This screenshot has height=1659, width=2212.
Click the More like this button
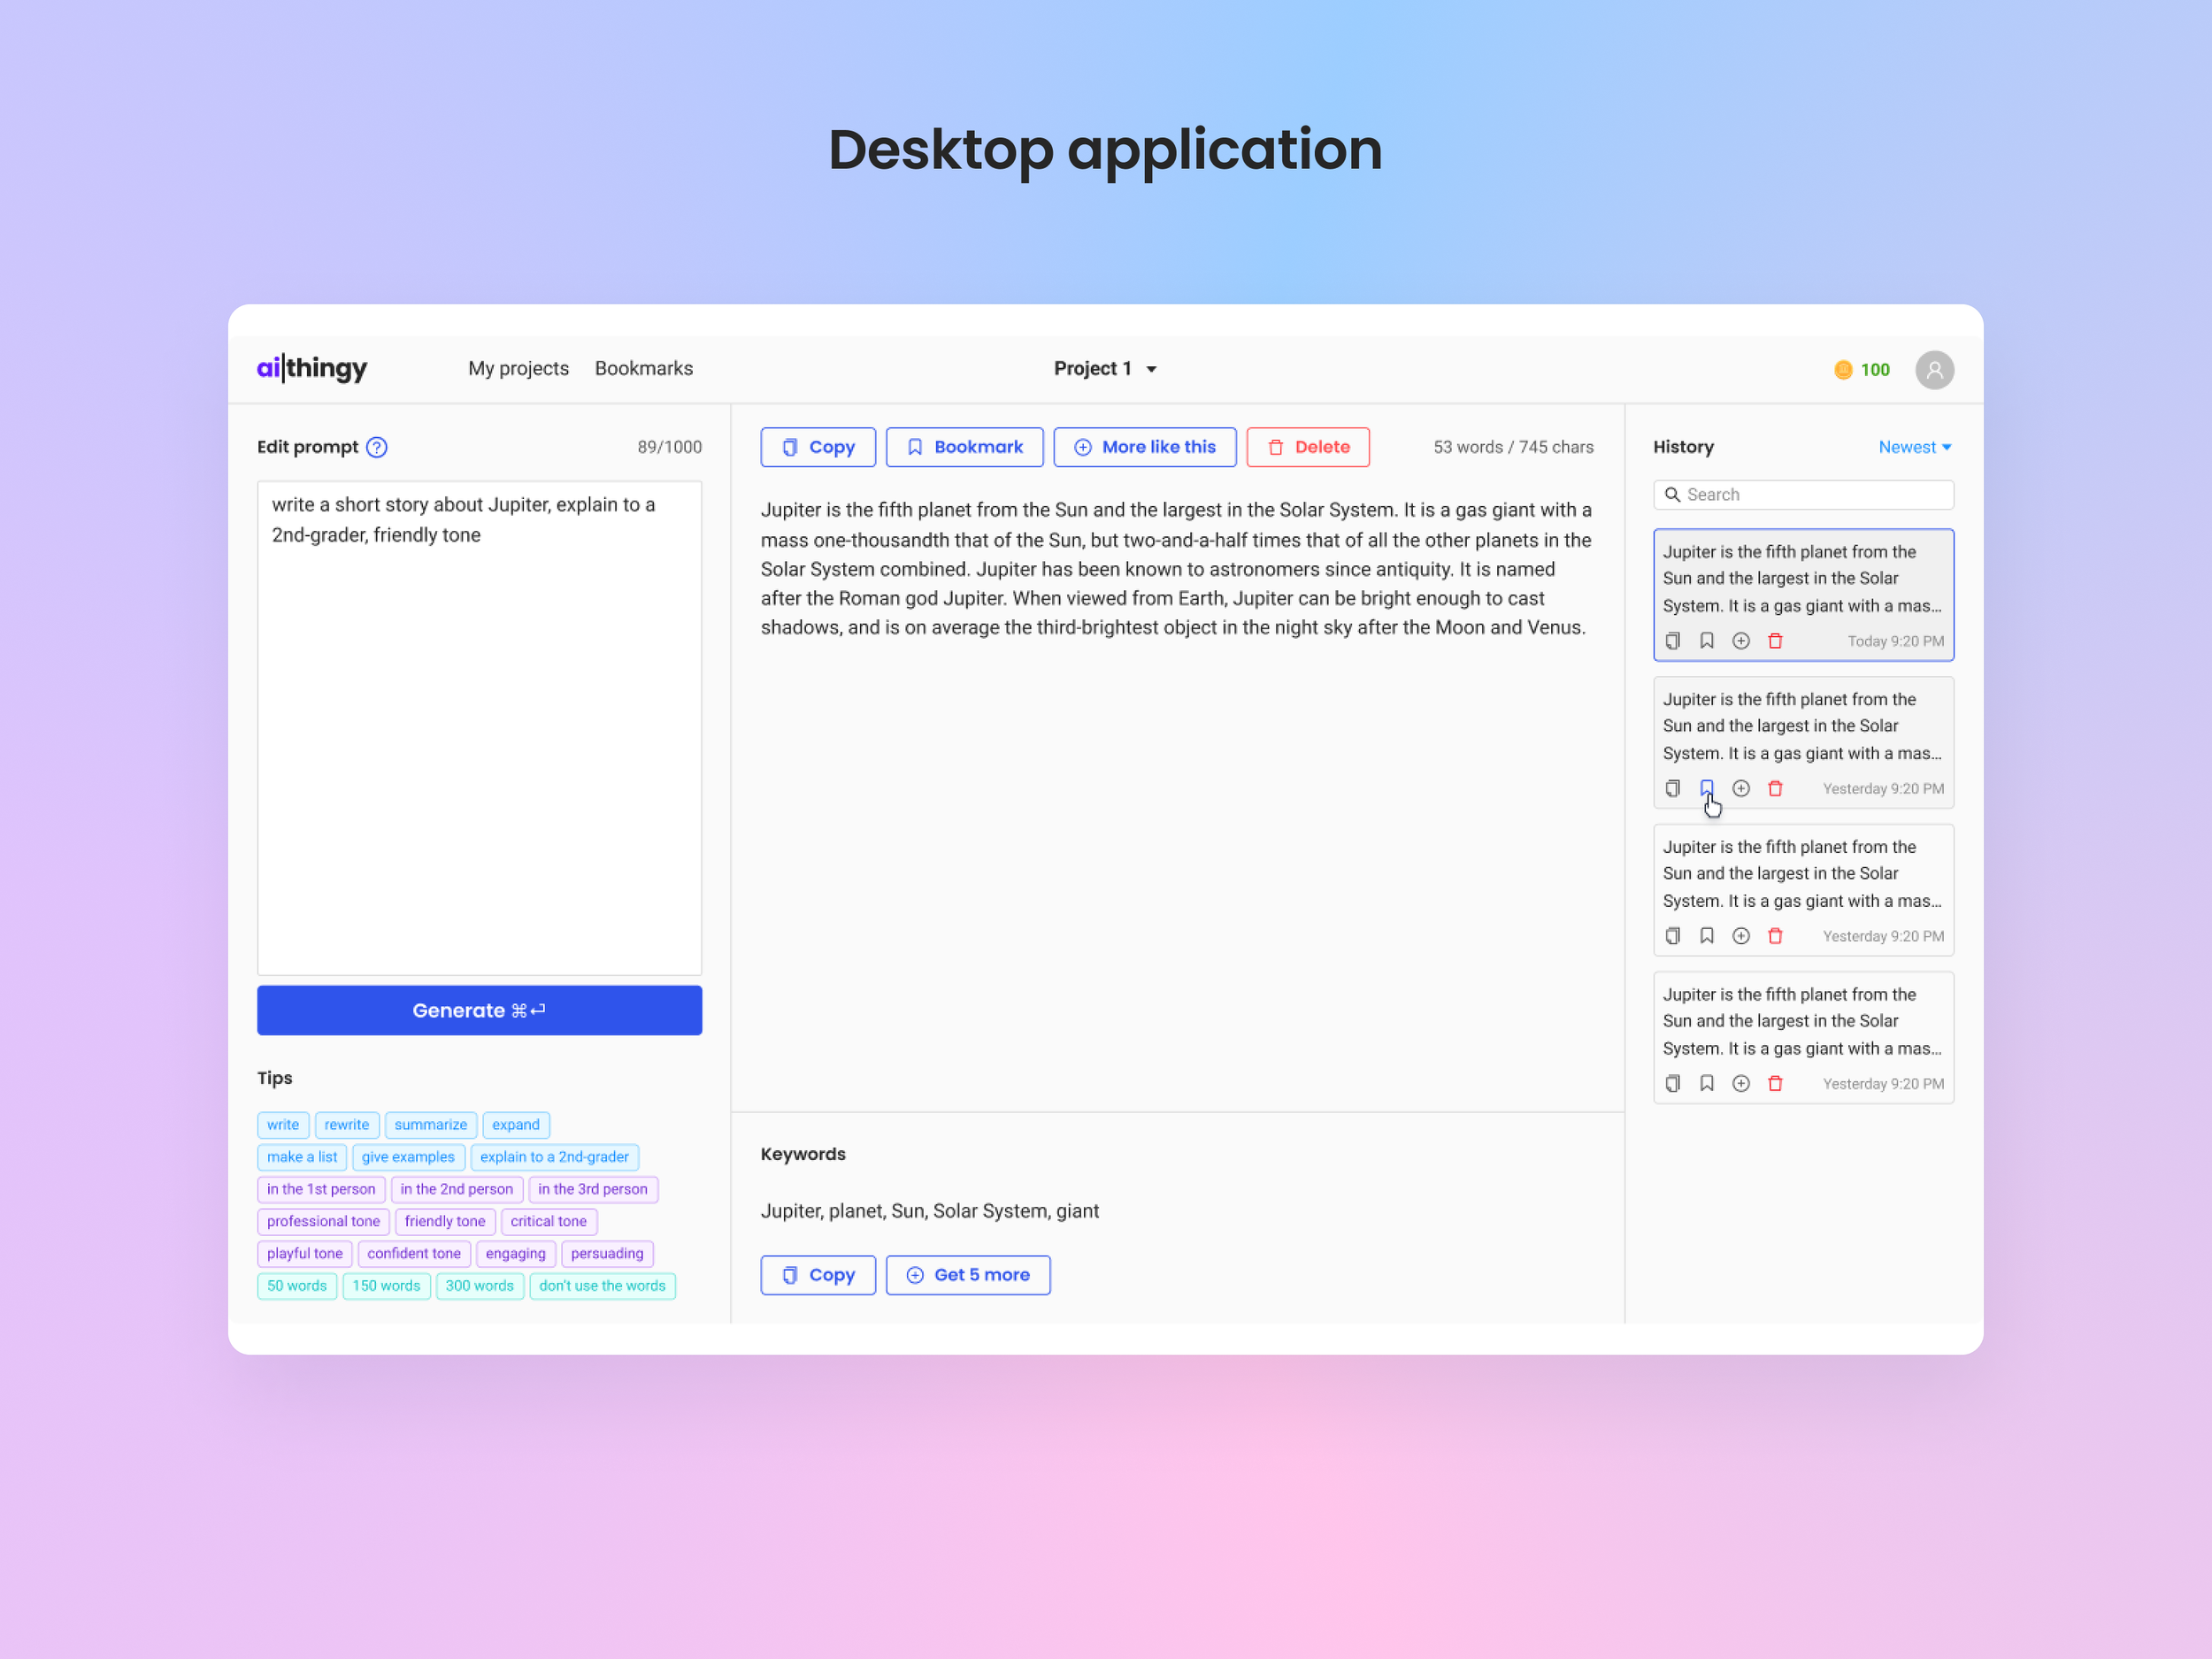coord(1145,448)
